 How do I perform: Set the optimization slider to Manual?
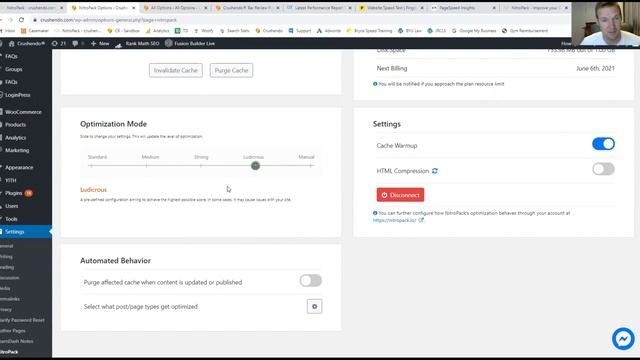311,166
